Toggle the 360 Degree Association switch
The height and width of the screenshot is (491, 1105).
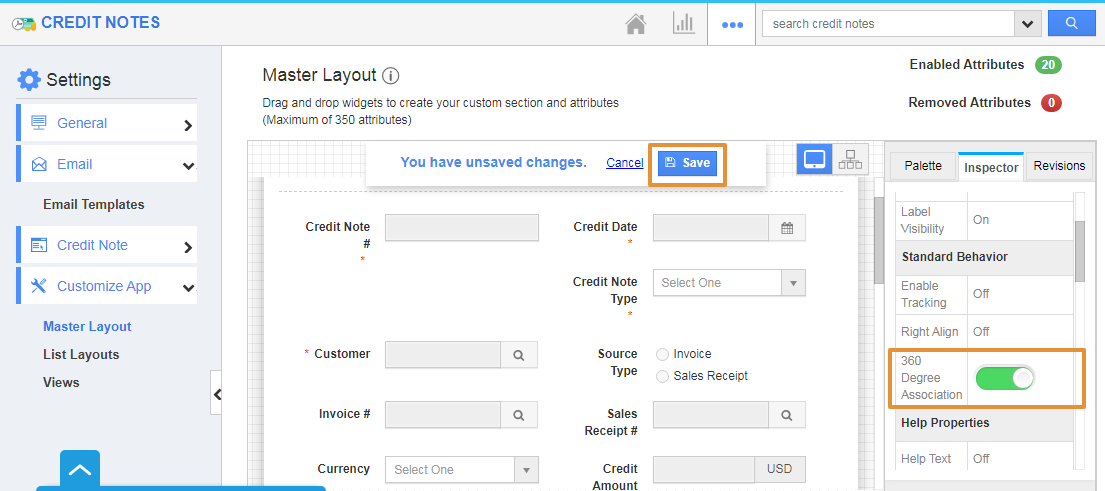(x=1006, y=378)
